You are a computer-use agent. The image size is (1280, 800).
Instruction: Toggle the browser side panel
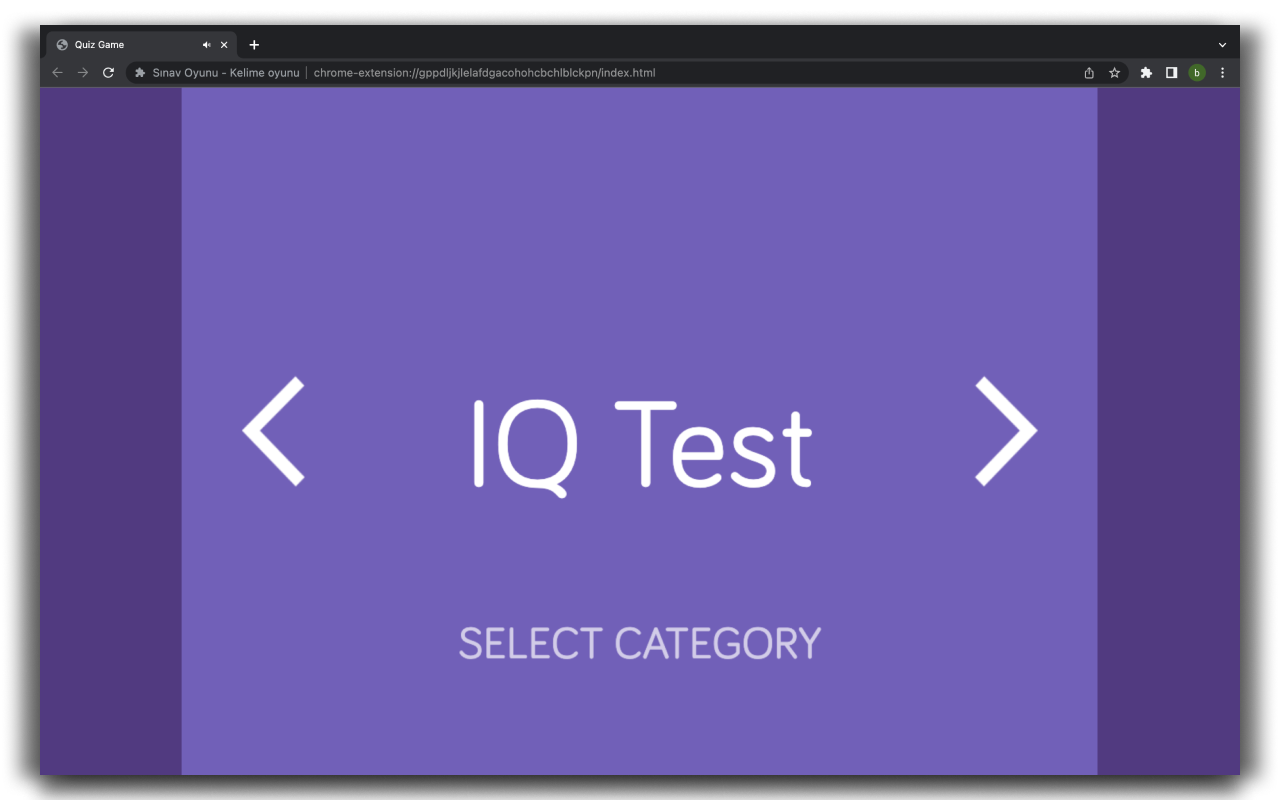click(1171, 73)
